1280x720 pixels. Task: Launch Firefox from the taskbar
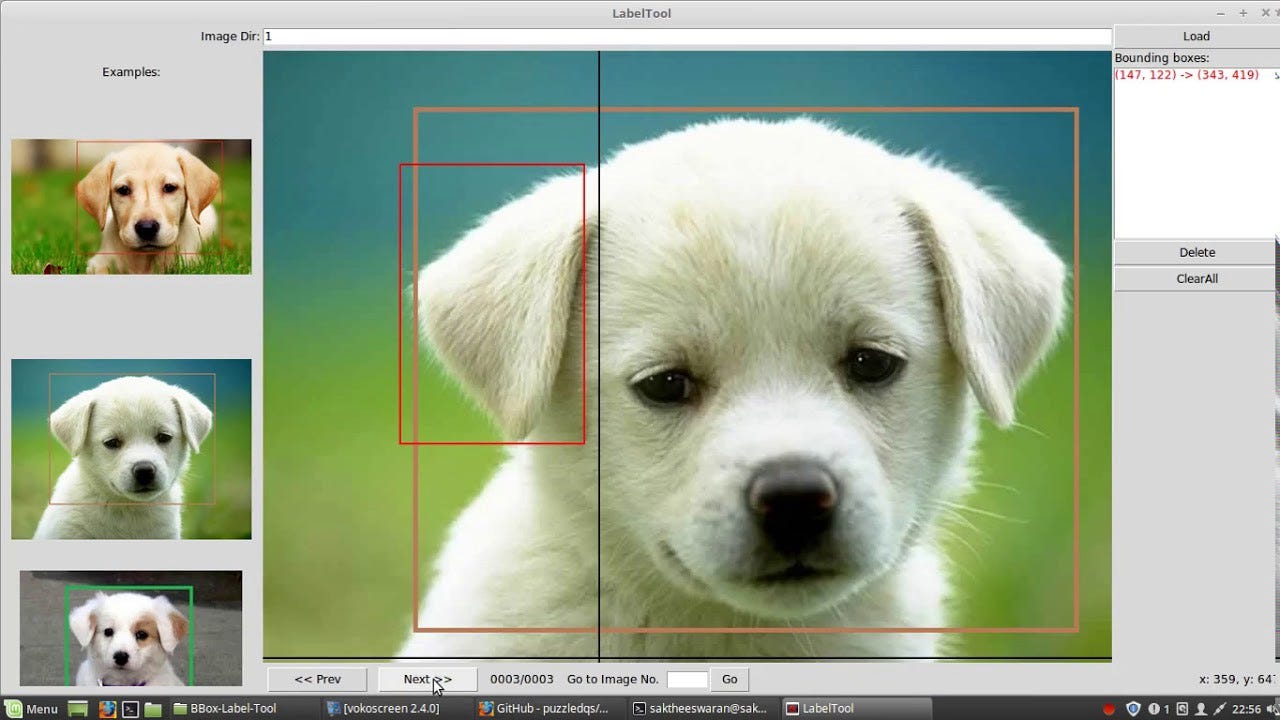click(x=107, y=708)
